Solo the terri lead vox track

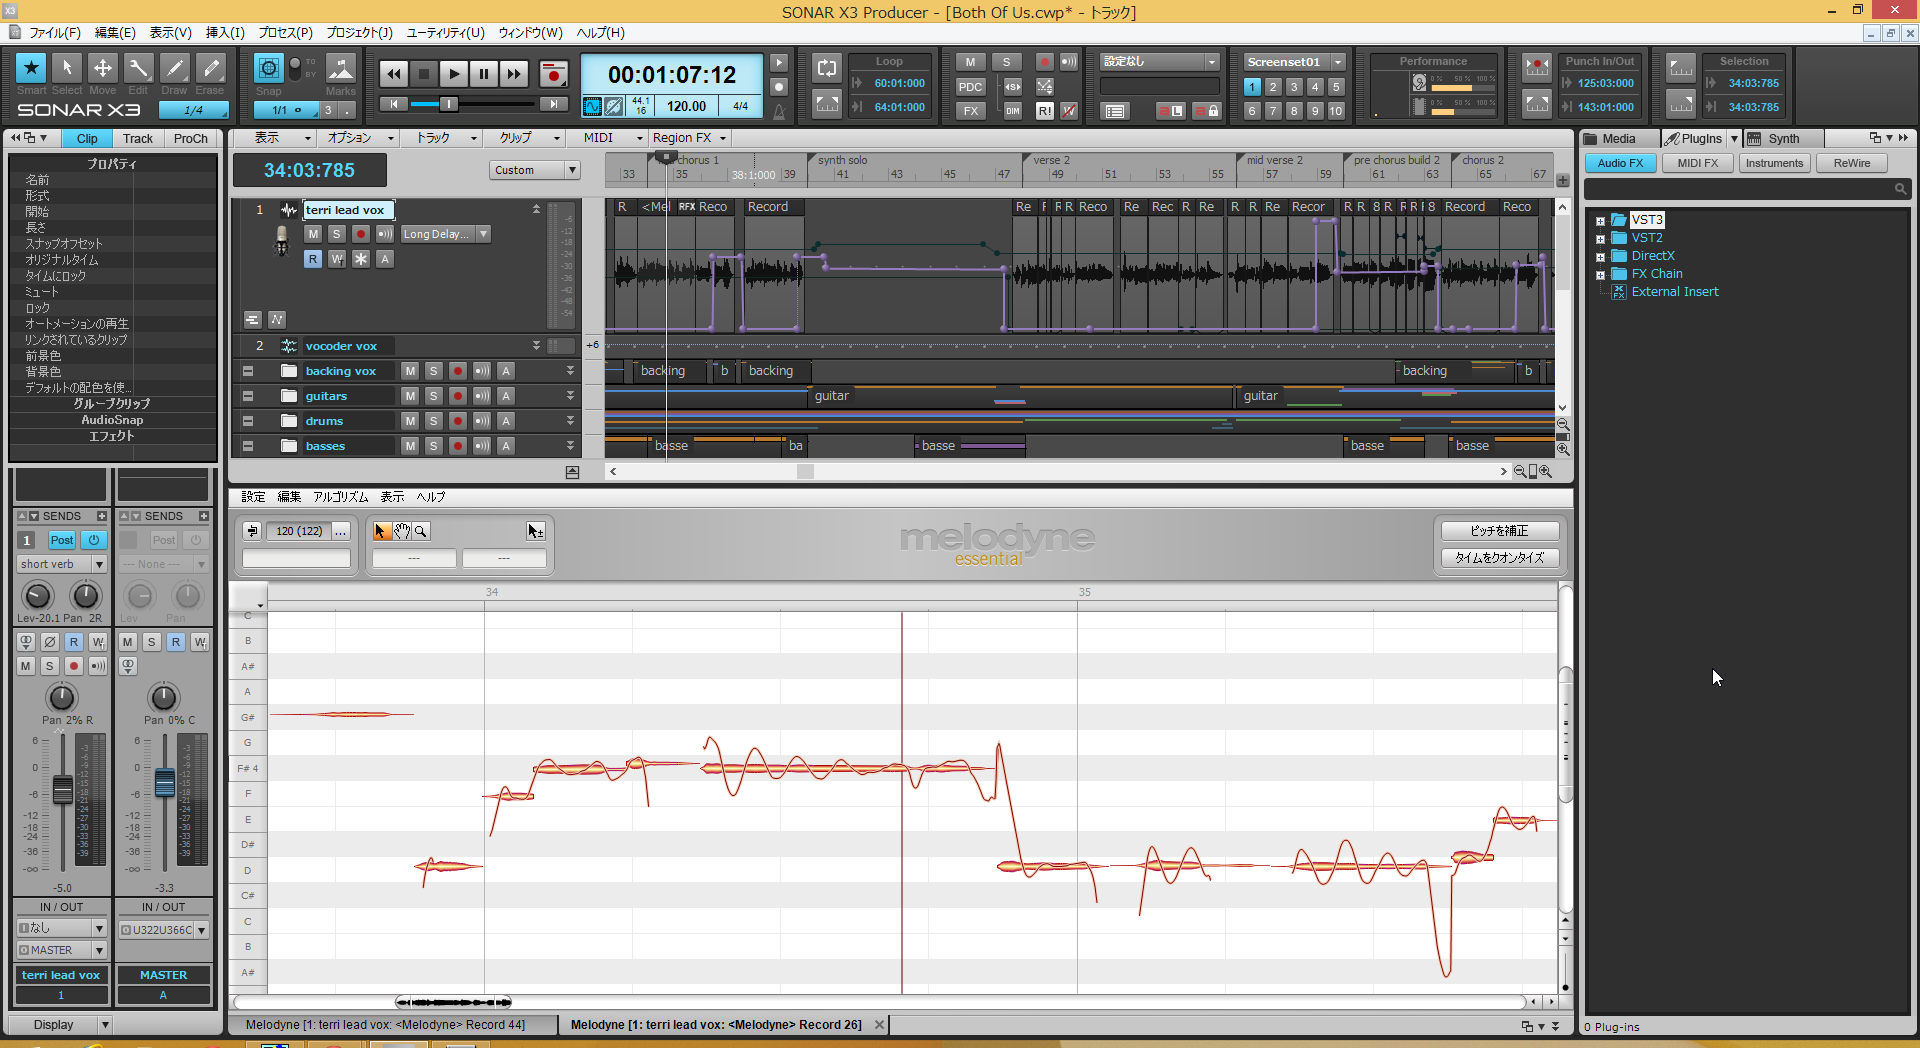[337, 234]
